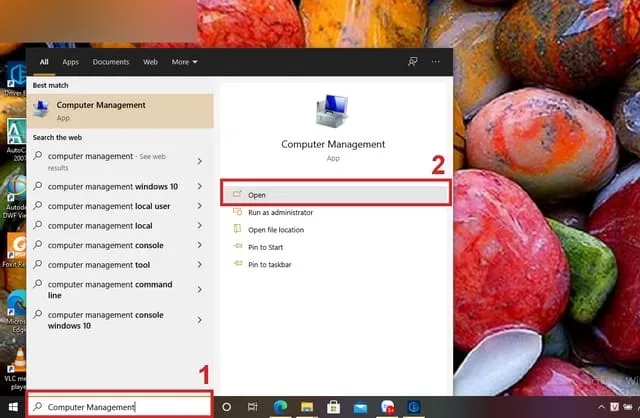
Task: Select the Autodesk DWF Viewer desktop shortcut
Action: [x=15, y=196]
